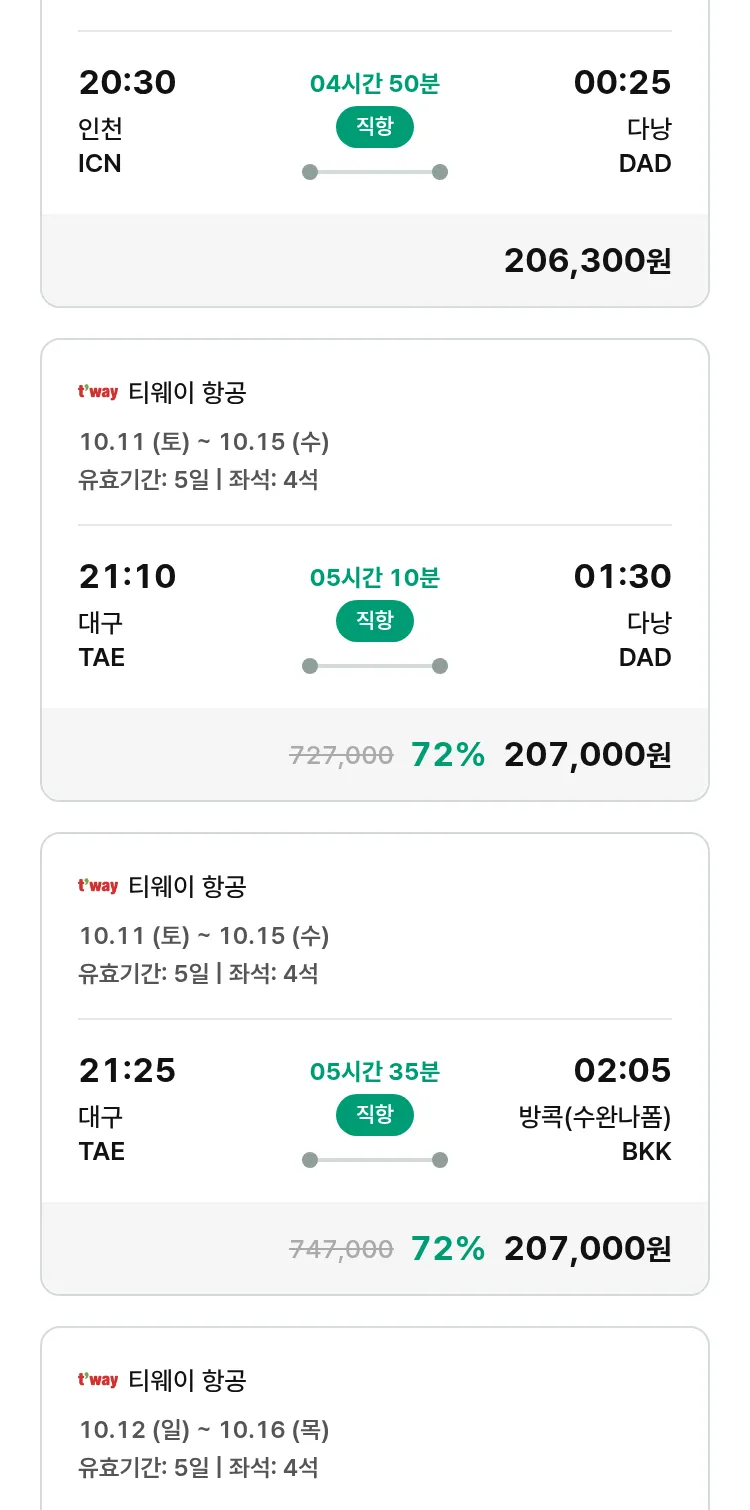Select the 207,000원 fare to Da Nang from Daegu

click(x=587, y=755)
